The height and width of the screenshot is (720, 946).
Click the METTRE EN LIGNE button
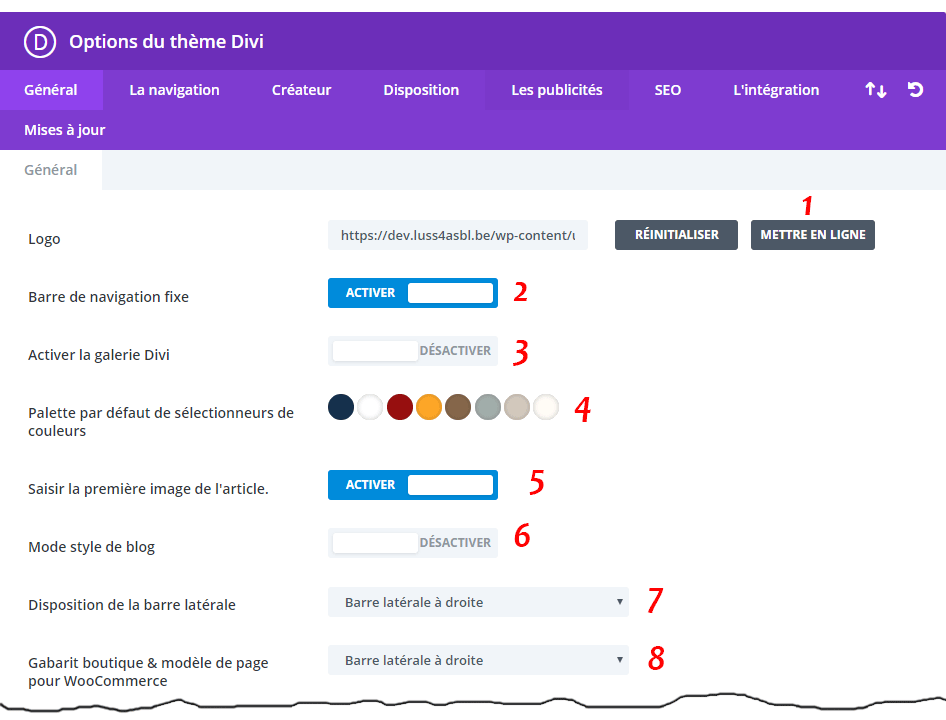[x=813, y=235]
